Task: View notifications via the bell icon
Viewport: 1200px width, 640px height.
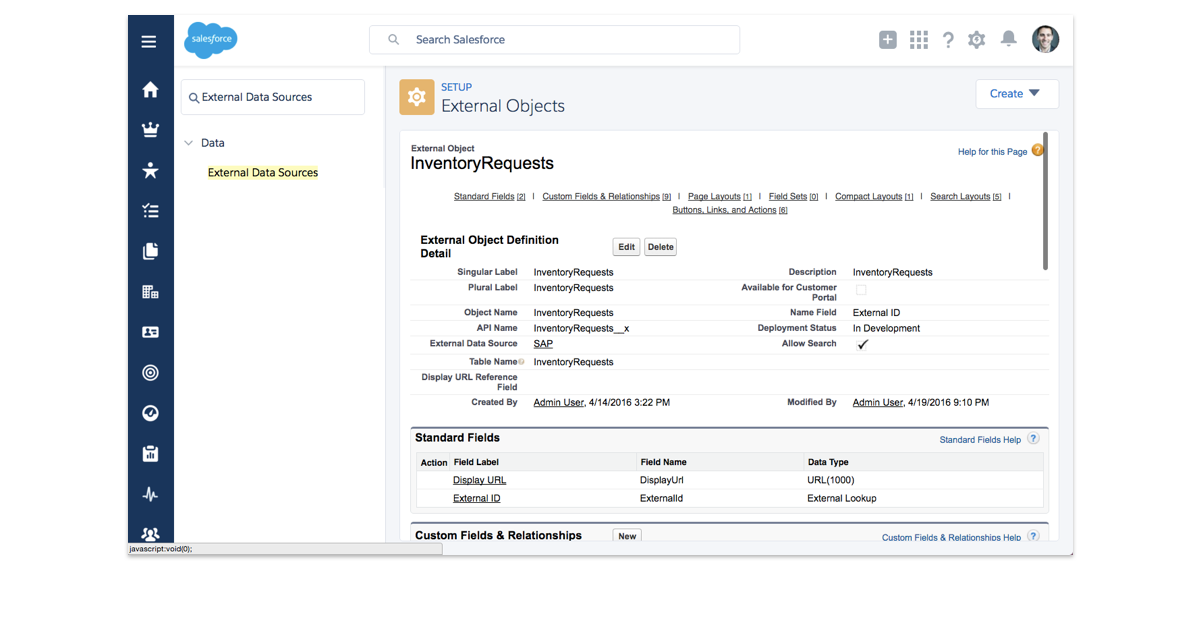Action: 1008,39
